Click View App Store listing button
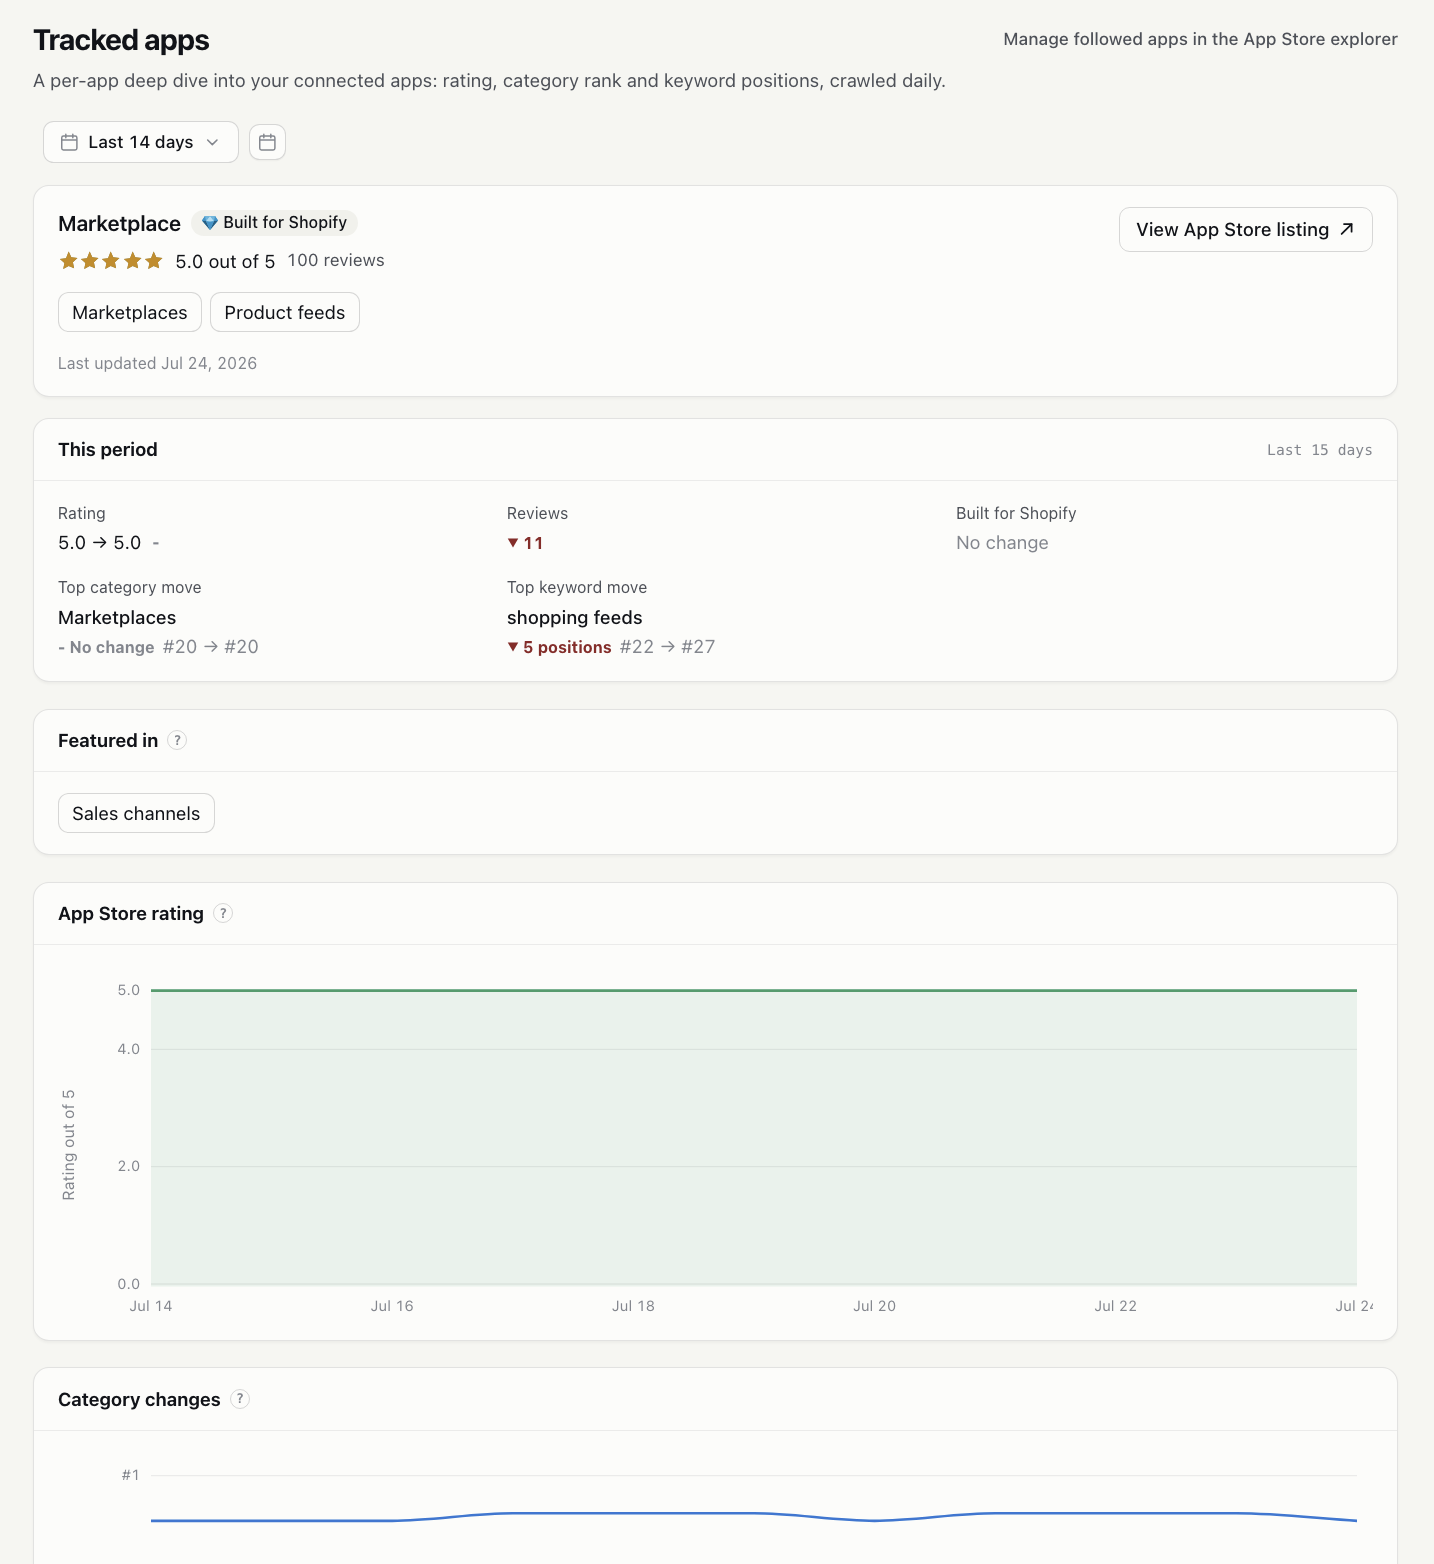This screenshot has height=1564, width=1434. (1245, 230)
